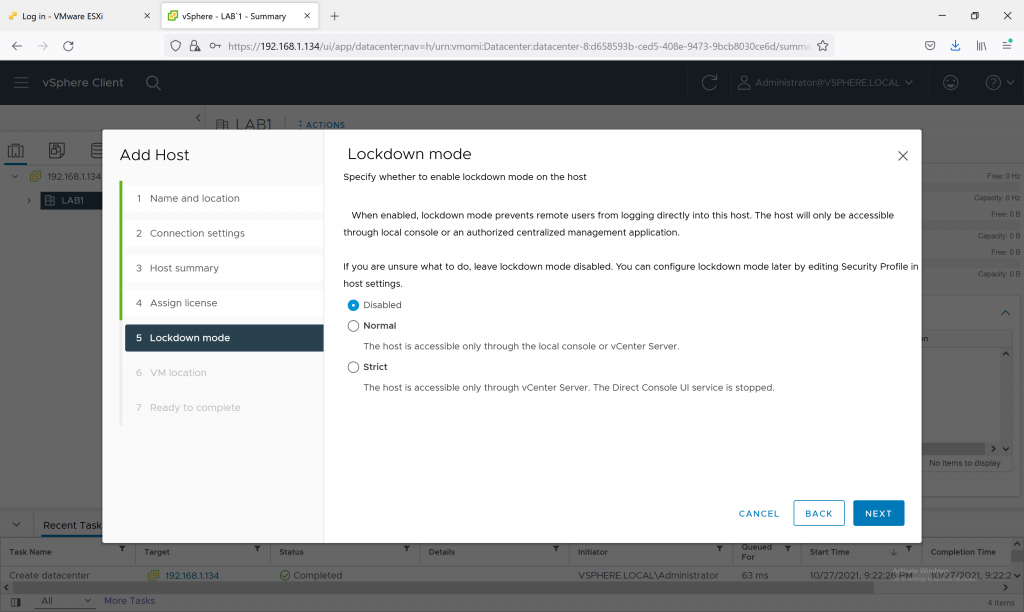Open the browser library icon
1024x612 pixels.
[x=981, y=46]
